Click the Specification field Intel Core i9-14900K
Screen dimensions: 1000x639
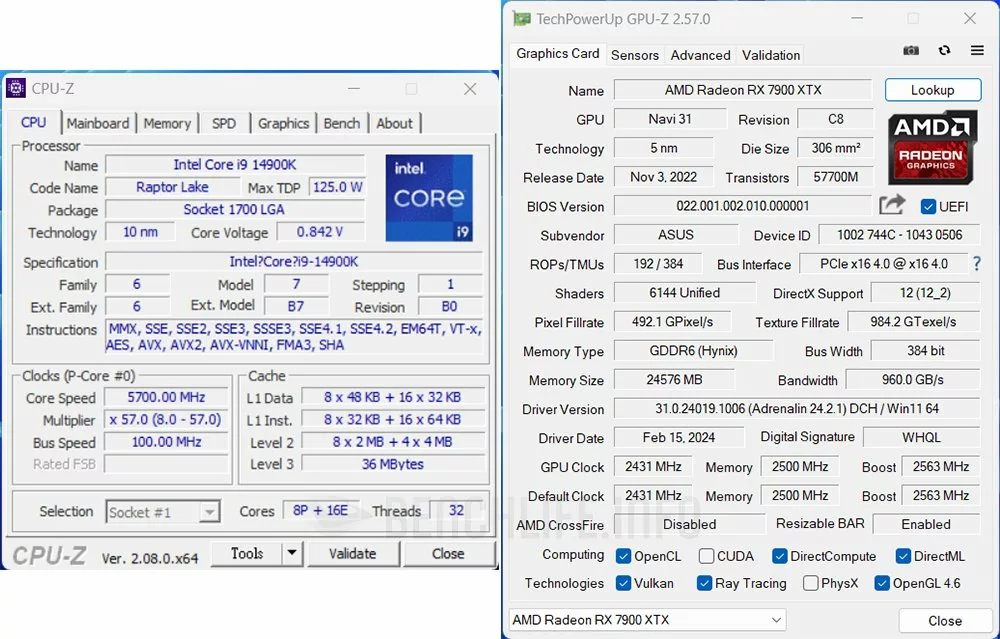click(294, 261)
